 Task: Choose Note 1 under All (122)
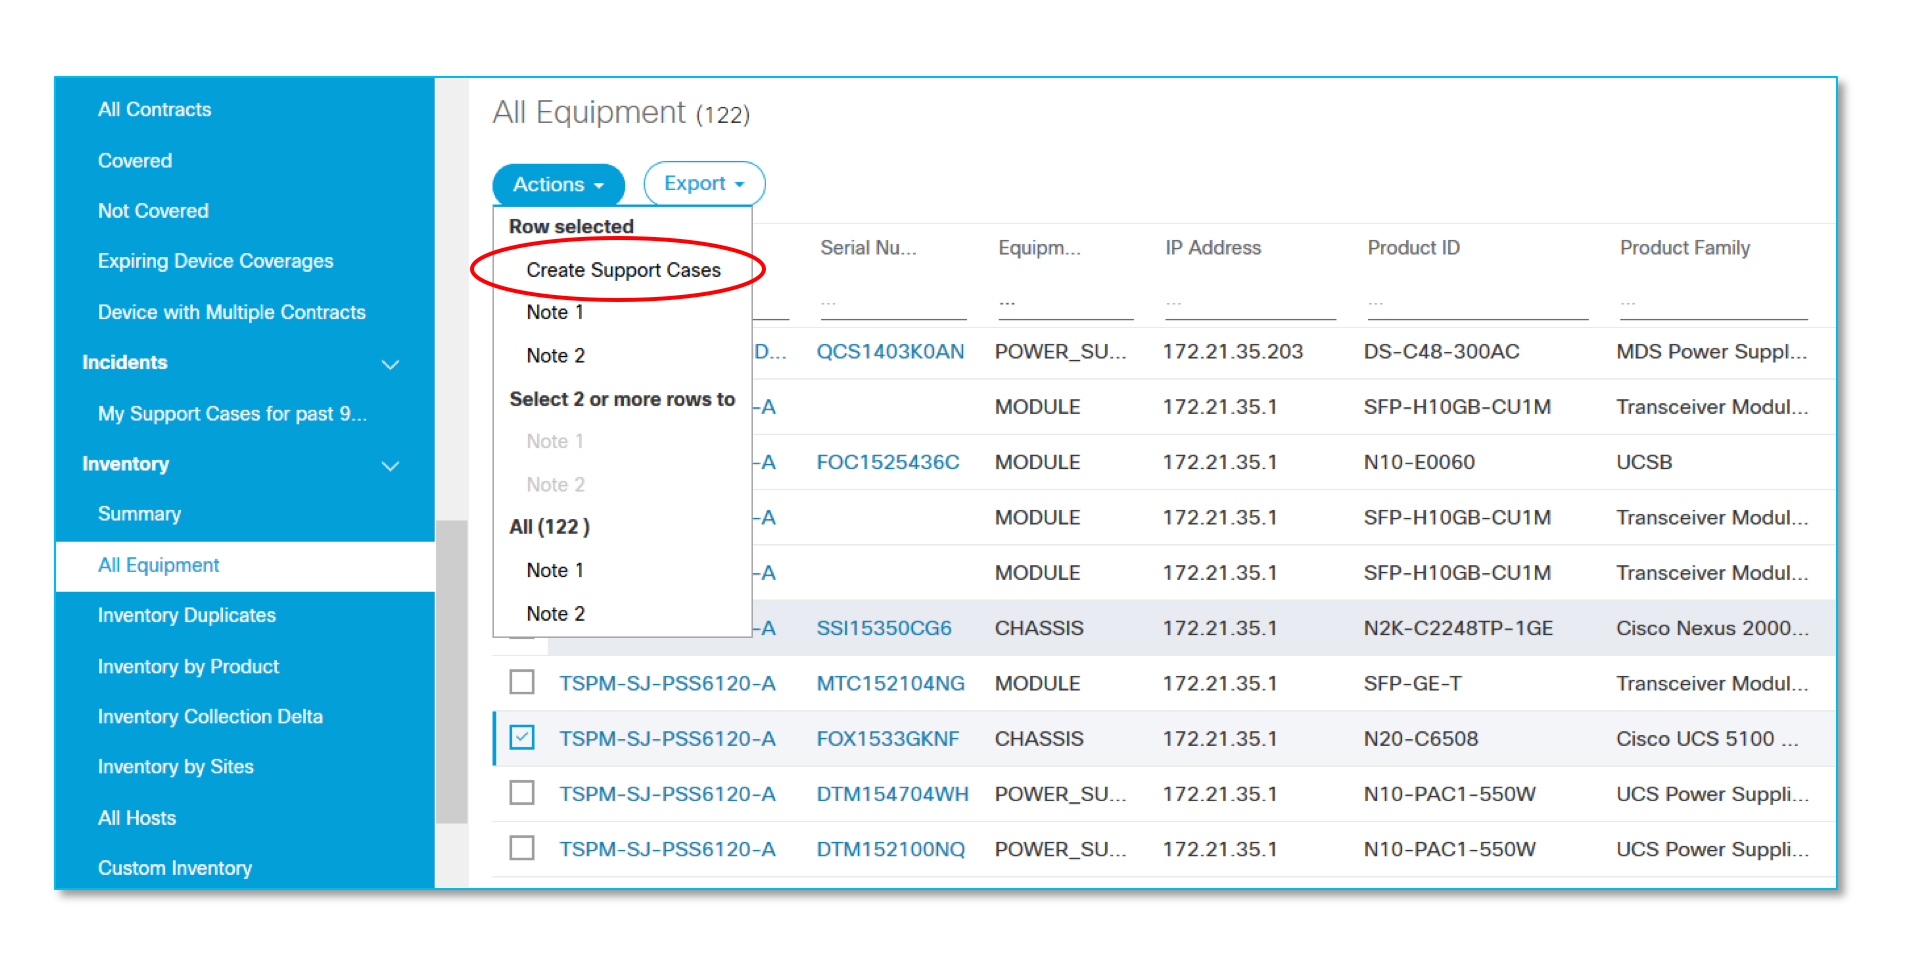[x=555, y=570]
